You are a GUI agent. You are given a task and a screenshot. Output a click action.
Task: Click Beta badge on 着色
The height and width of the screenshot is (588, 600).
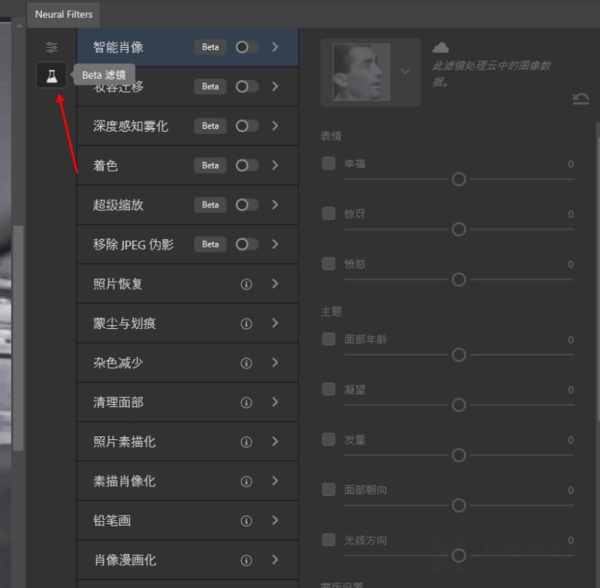(210, 165)
